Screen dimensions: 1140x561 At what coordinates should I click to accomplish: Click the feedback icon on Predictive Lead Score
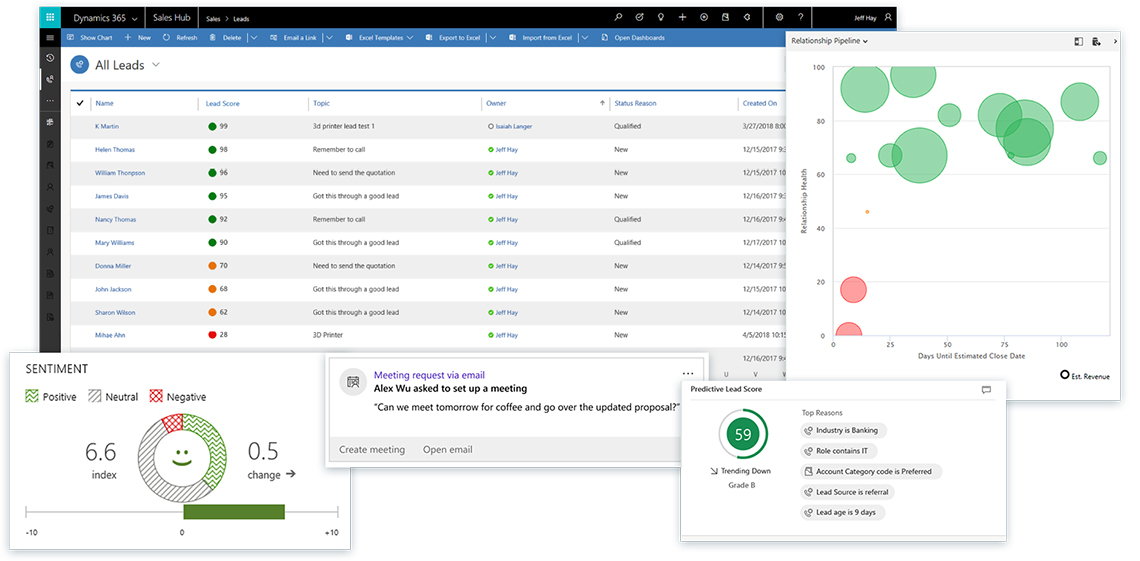pos(986,390)
